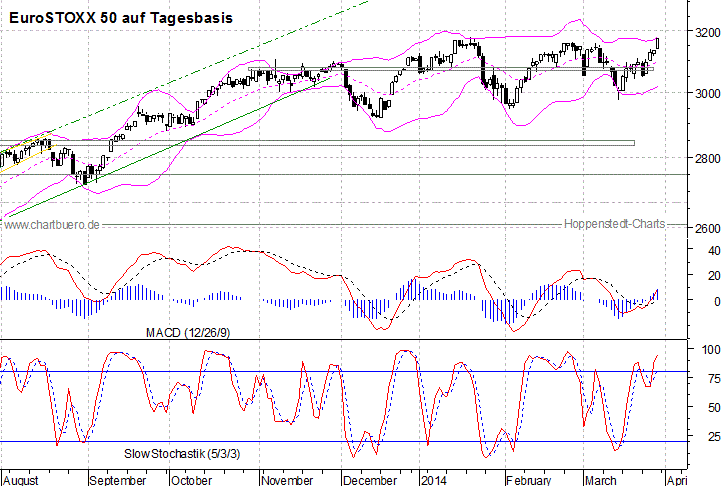The image size is (723, 486).
Task: Click the December month label
Action: tap(370, 480)
